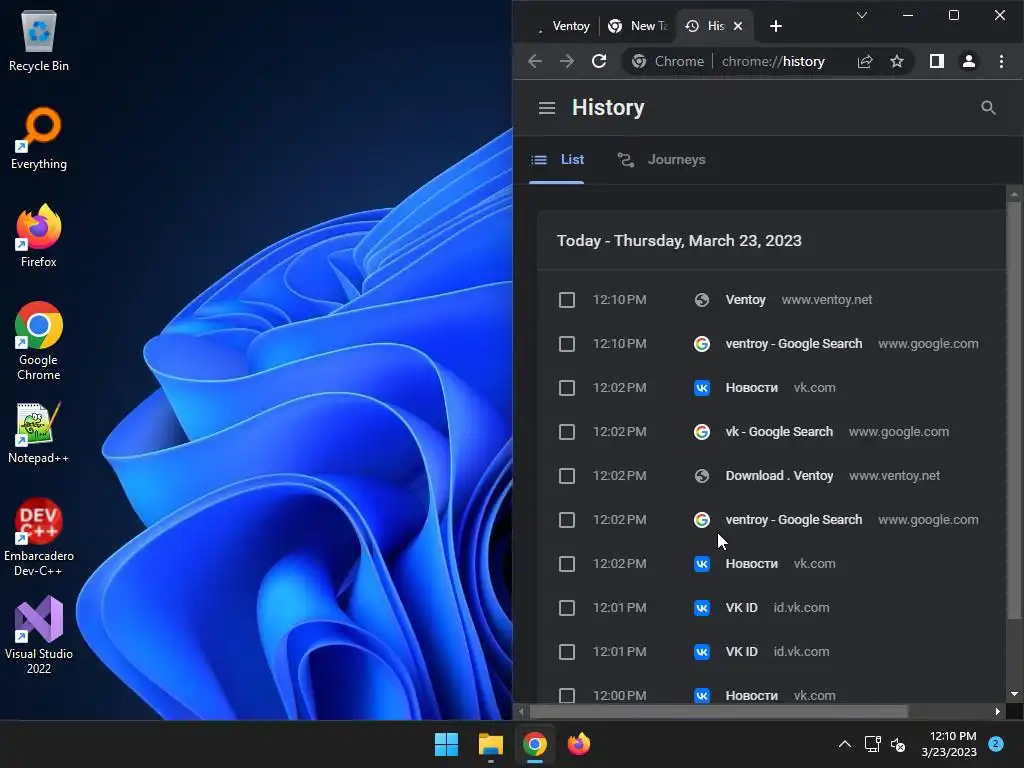Open File Explorer from the taskbar
This screenshot has height=768, width=1024.
[490, 744]
